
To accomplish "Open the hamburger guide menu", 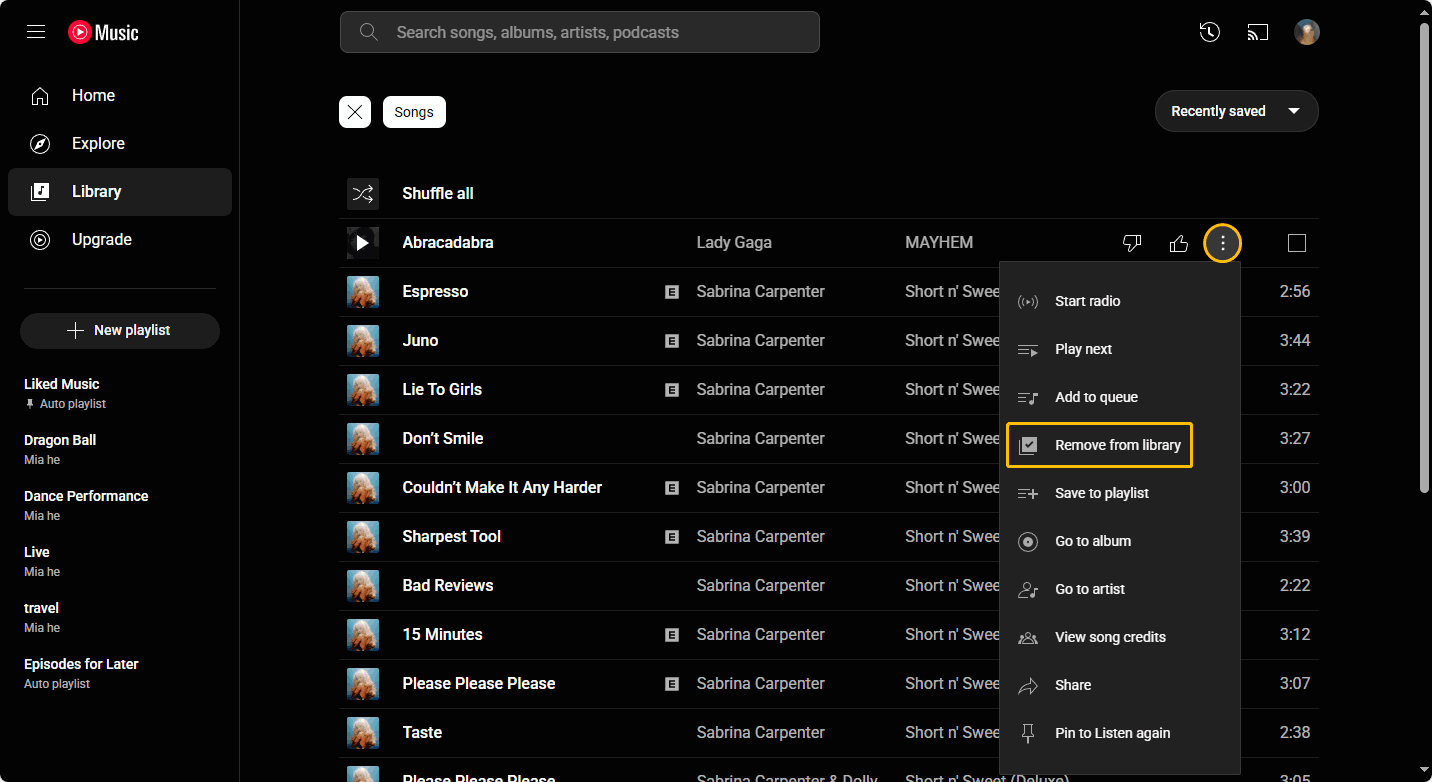I will click(36, 32).
